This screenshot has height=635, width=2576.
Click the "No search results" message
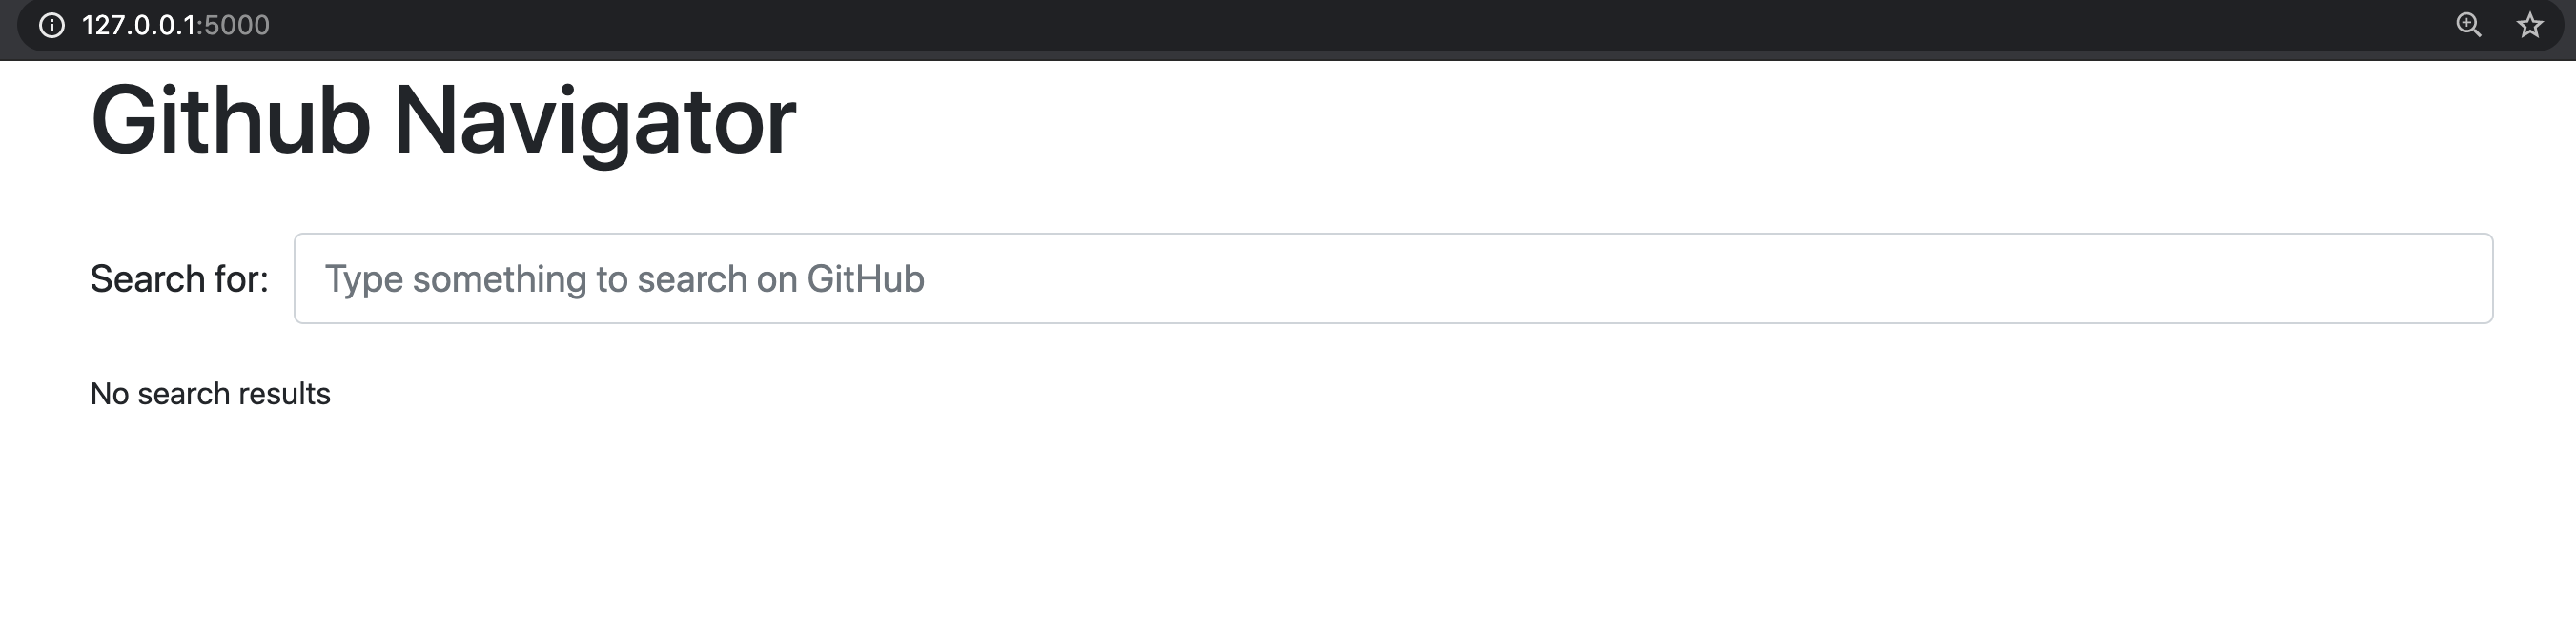(x=210, y=394)
